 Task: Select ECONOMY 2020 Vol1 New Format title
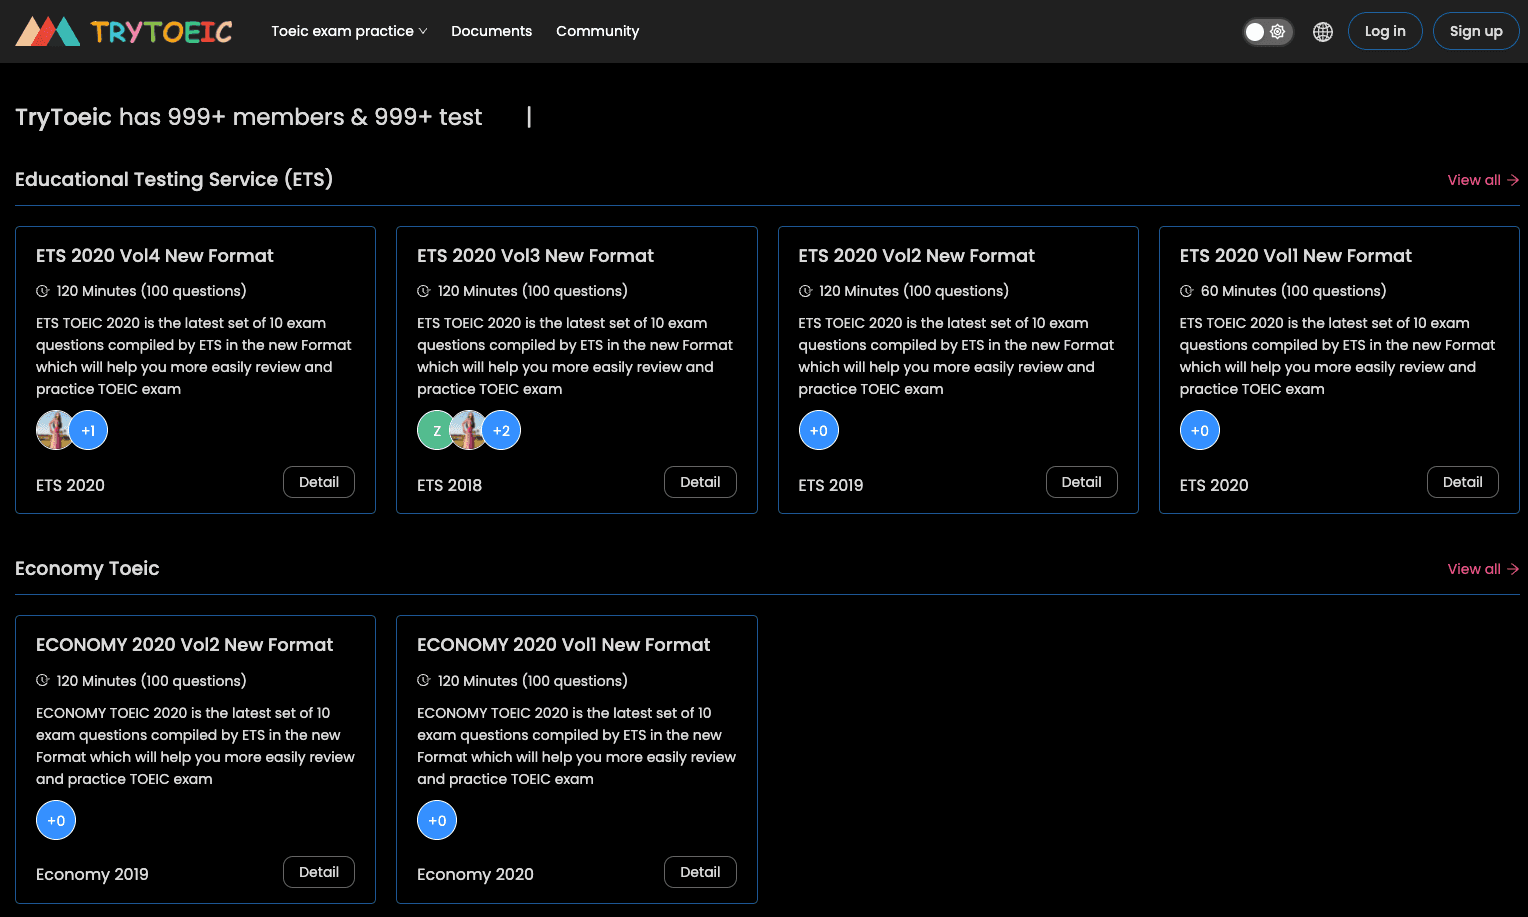[x=563, y=645]
